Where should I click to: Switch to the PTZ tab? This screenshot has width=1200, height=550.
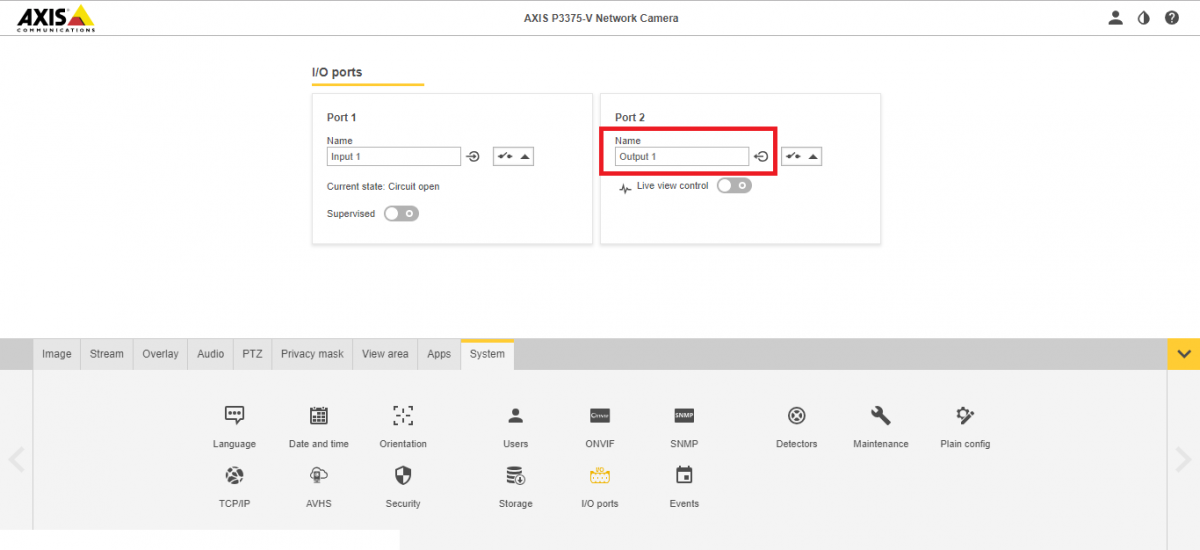[252, 354]
